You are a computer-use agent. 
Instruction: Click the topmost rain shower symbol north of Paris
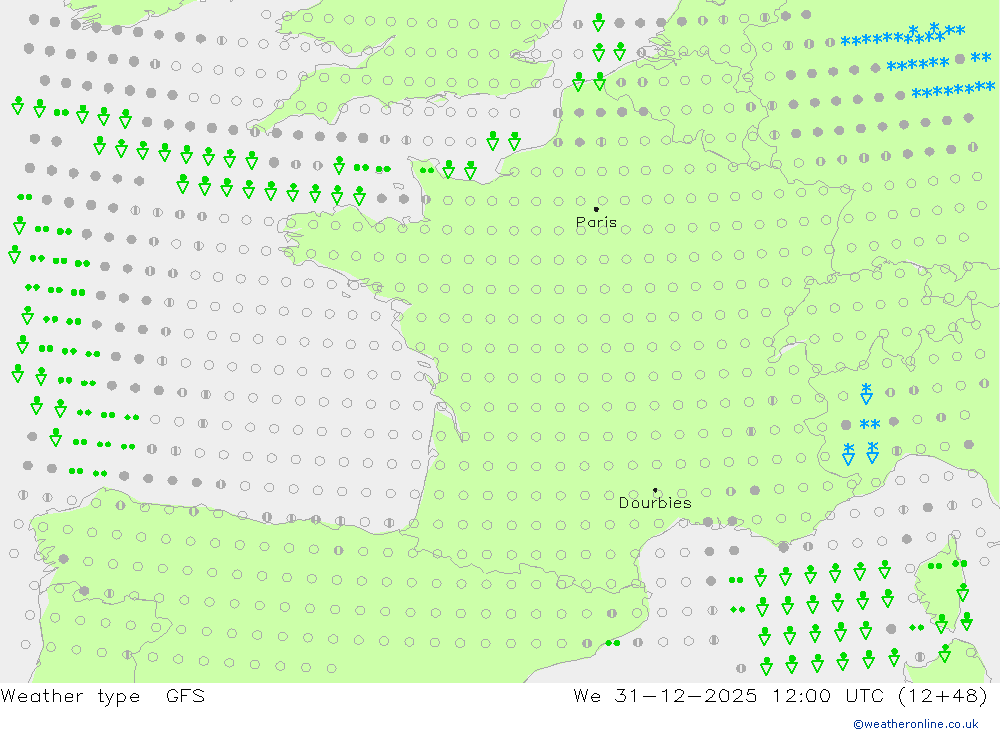[x=598, y=22]
